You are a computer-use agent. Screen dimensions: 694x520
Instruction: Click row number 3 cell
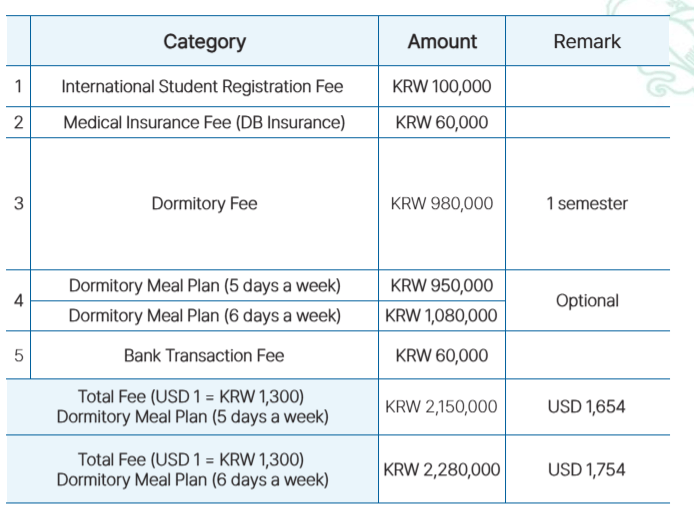coord(19,204)
